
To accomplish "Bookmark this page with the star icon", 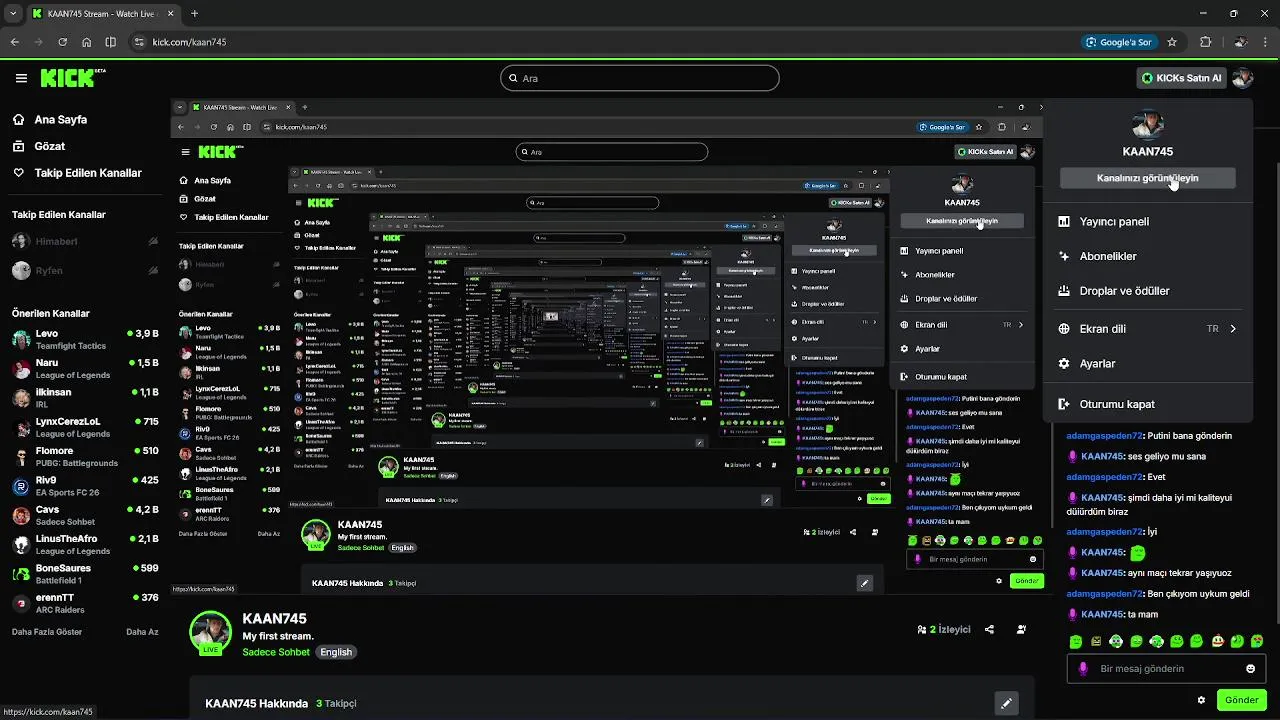I will [1172, 42].
